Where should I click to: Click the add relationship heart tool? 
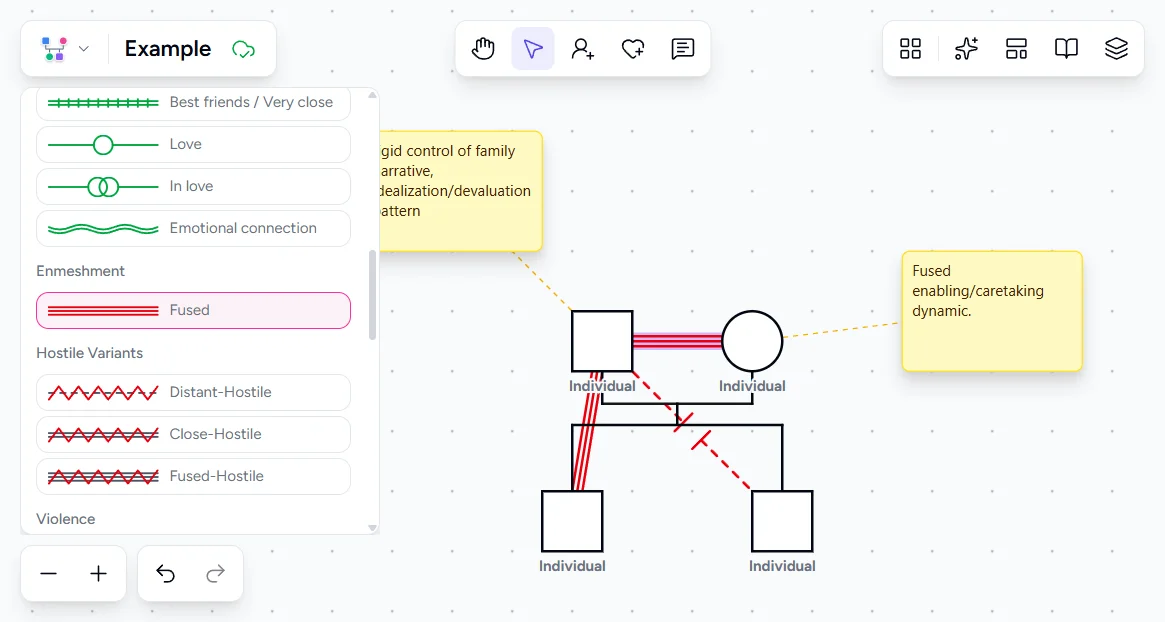pos(632,49)
